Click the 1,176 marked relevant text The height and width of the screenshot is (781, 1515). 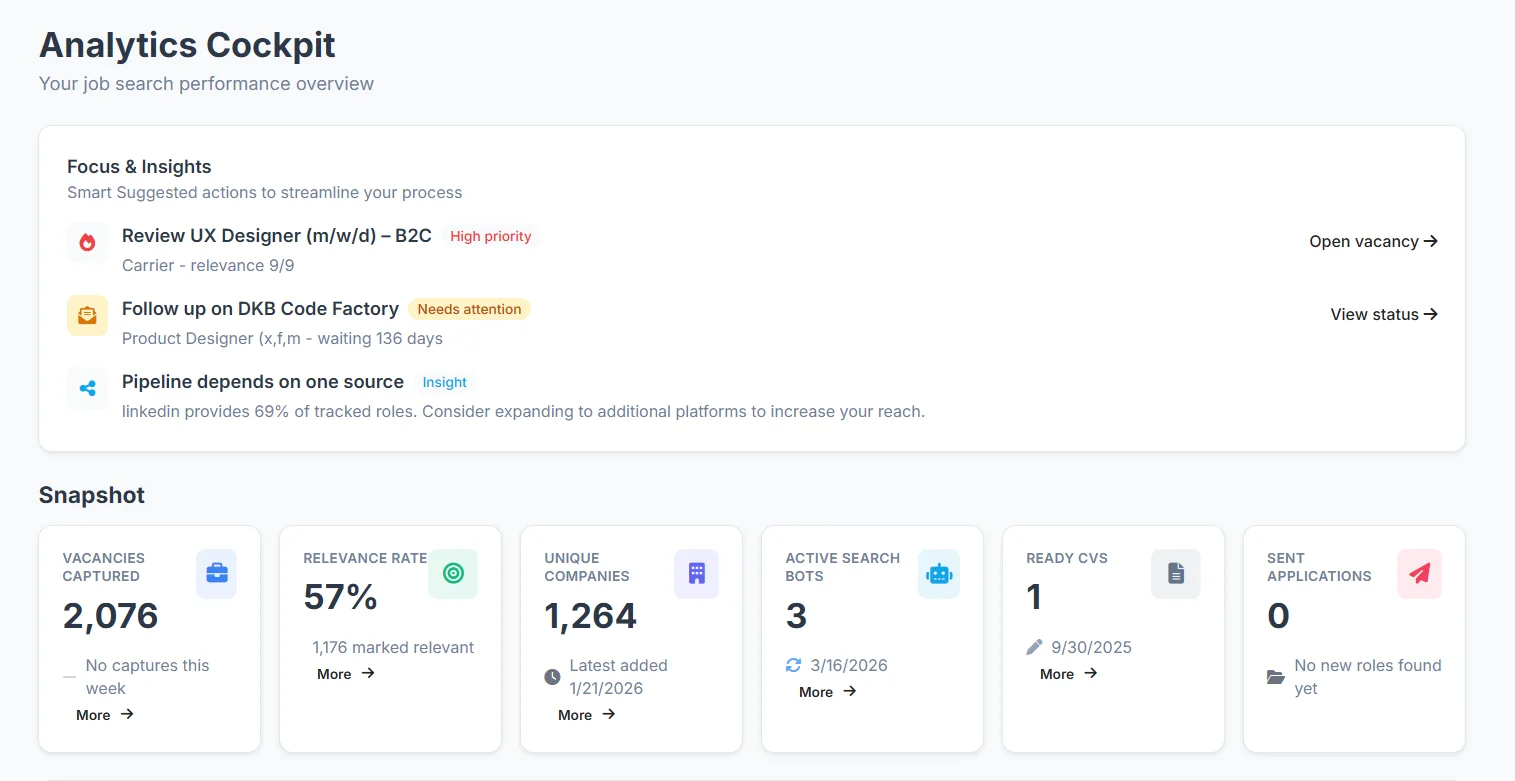(x=393, y=647)
